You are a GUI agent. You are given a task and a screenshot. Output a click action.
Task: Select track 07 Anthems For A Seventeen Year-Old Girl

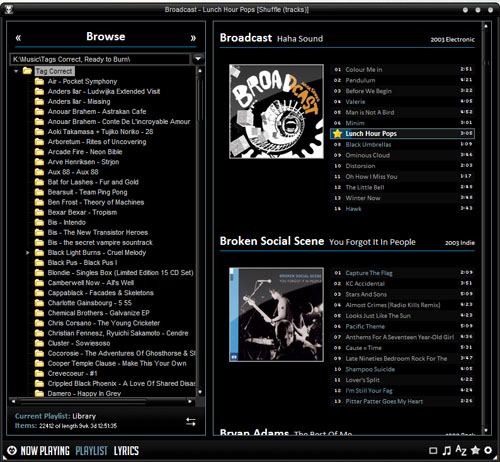[402, 337]
